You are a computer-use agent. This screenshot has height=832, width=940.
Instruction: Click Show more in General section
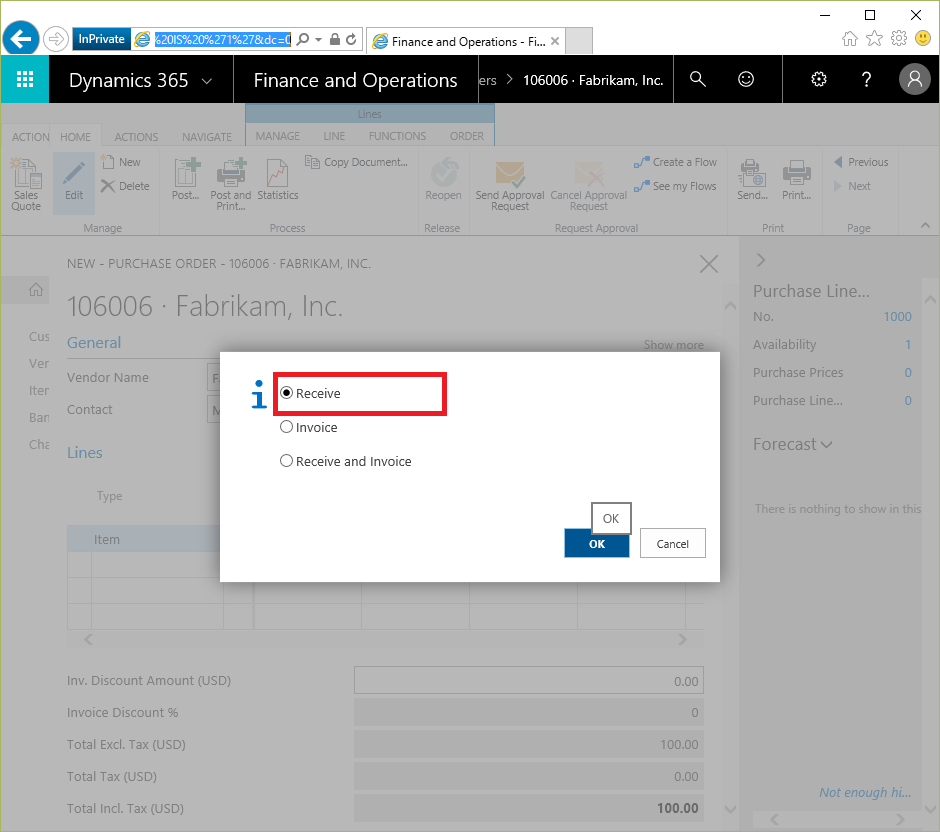click(673, 345)
